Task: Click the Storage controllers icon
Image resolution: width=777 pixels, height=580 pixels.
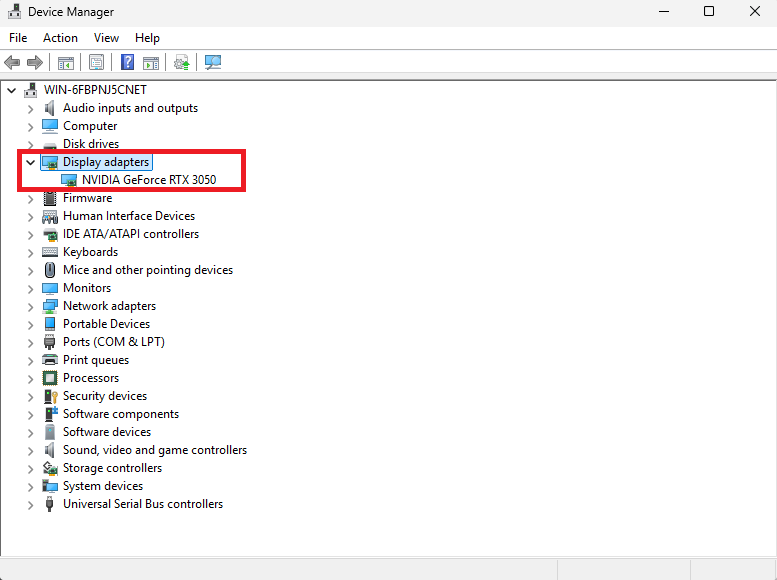Action: tap(50, 468)
